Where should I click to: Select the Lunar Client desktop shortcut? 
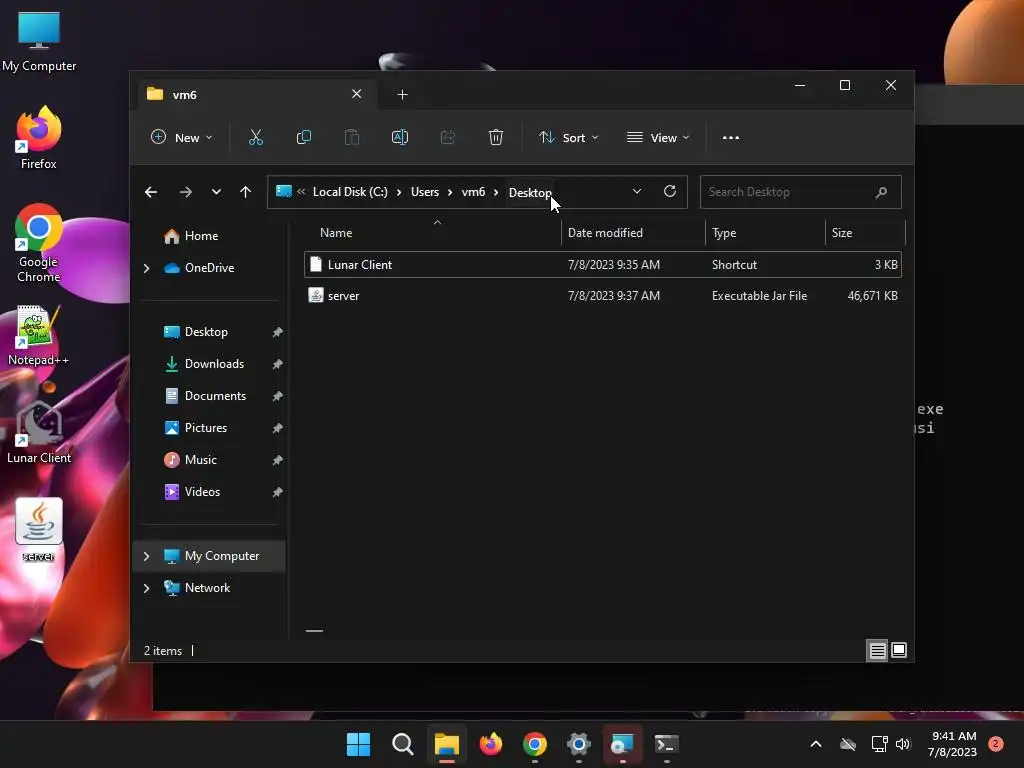[x=39, y=432]
